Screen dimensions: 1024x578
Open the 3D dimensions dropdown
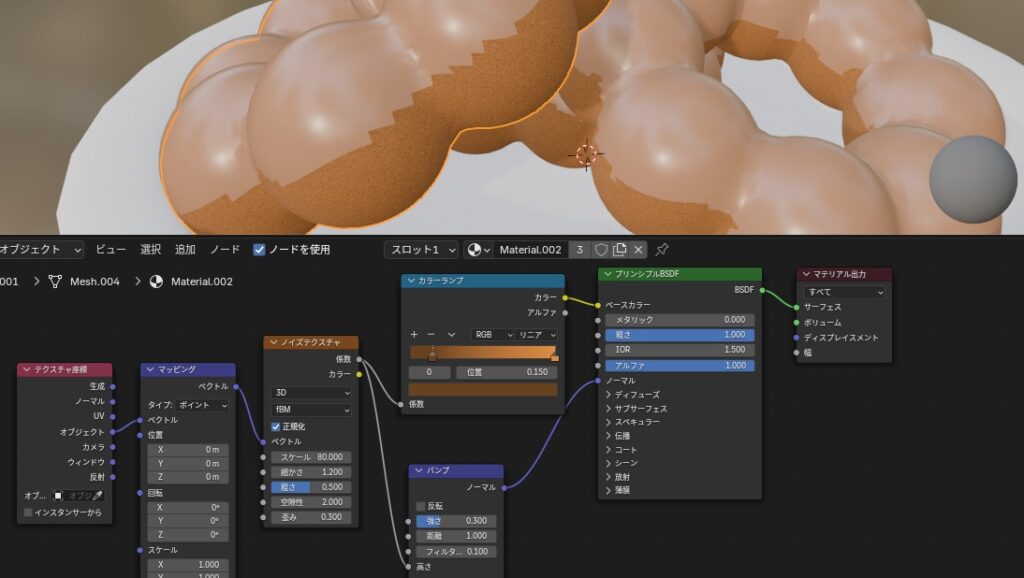311,393
